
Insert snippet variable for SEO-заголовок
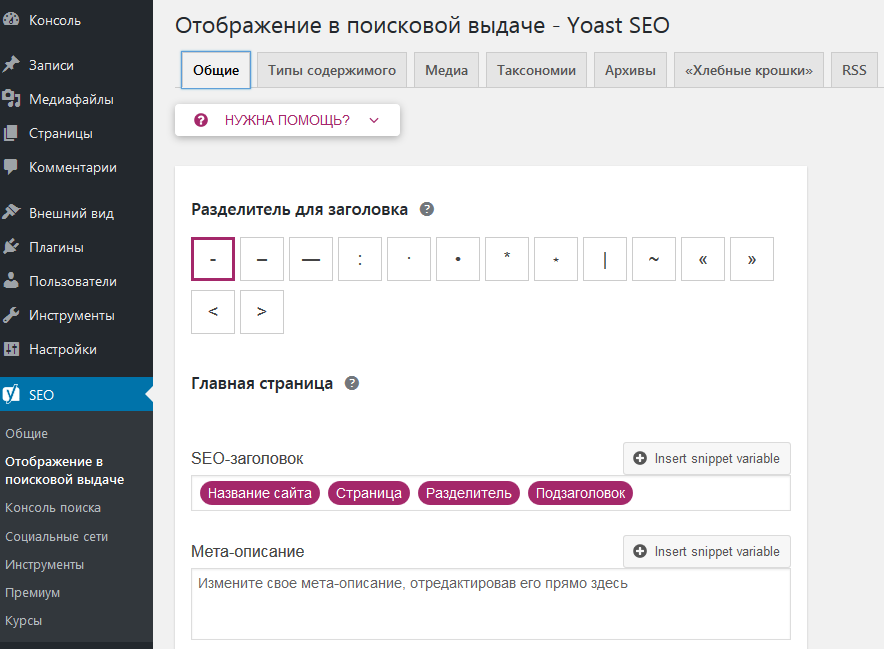pos(707,458)
